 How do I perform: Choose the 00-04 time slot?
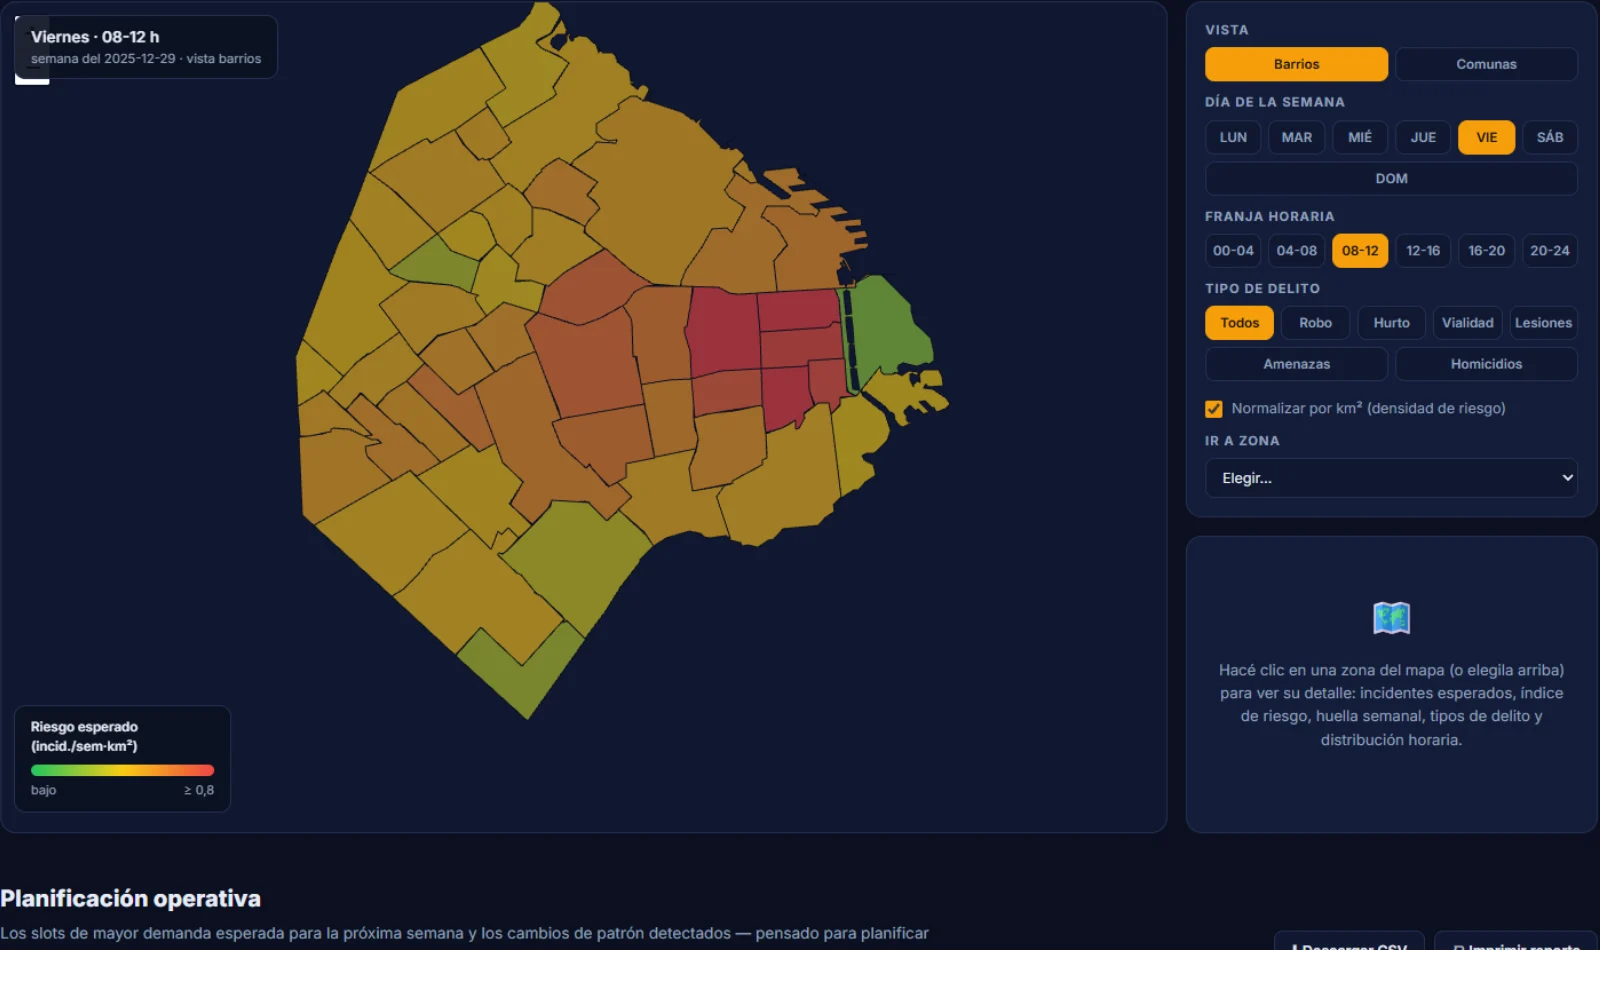(1233, 251)
